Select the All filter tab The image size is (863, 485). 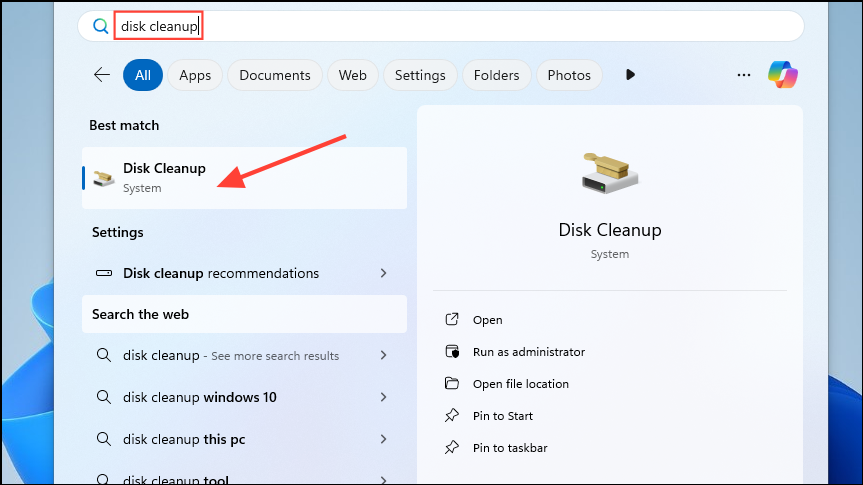click(x=143, y=75)
